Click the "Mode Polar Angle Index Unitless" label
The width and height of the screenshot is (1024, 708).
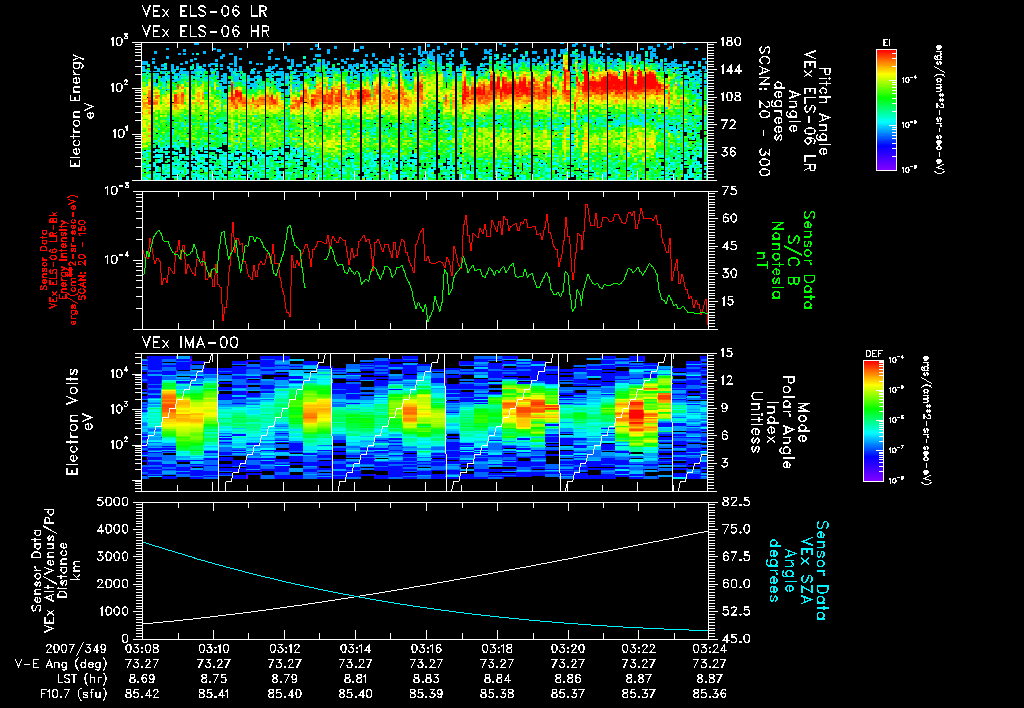point(778,422)
